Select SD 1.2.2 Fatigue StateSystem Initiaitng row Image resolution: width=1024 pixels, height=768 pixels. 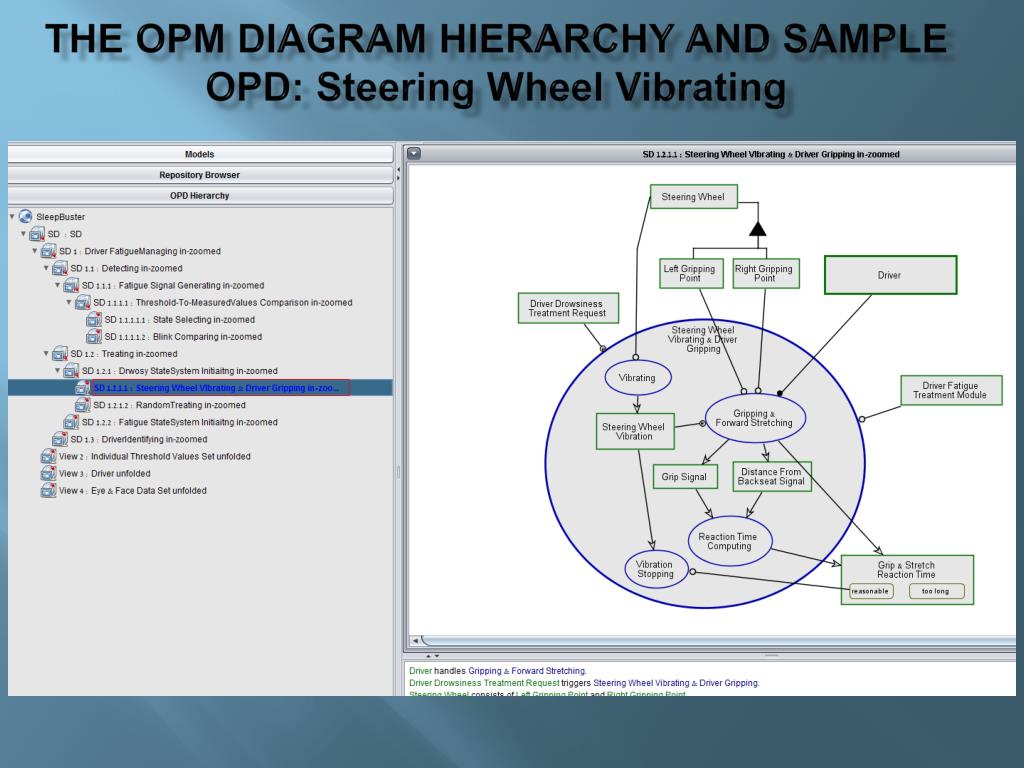point(180,422)
